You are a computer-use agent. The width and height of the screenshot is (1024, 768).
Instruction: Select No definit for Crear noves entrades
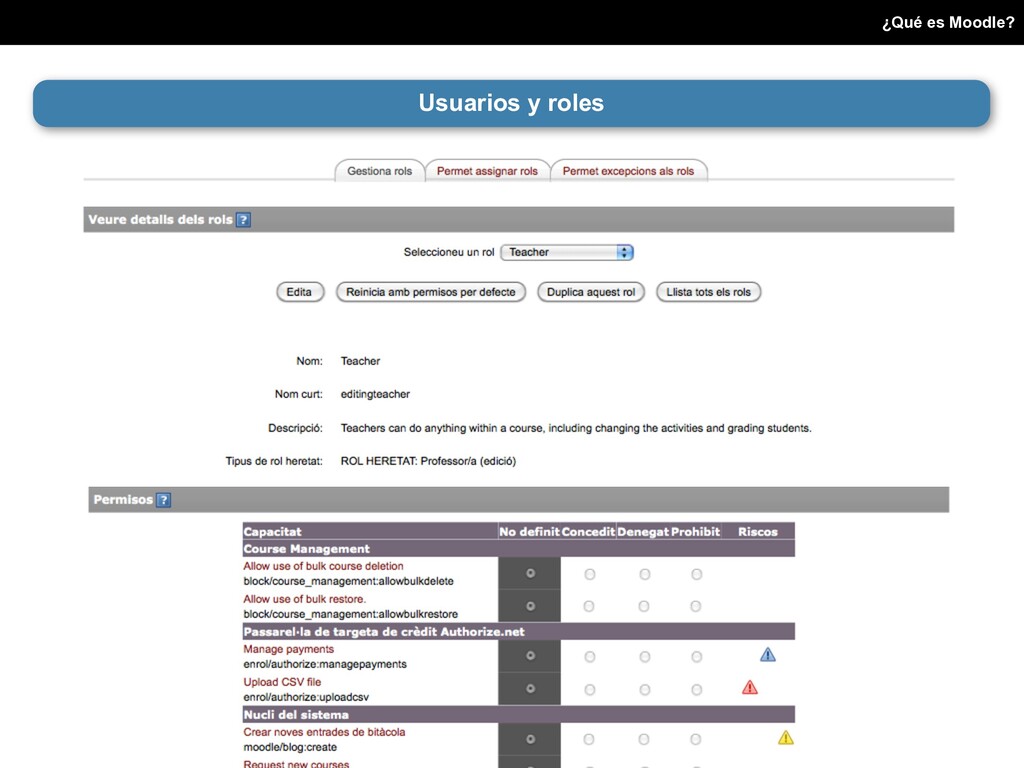[530, 739]
